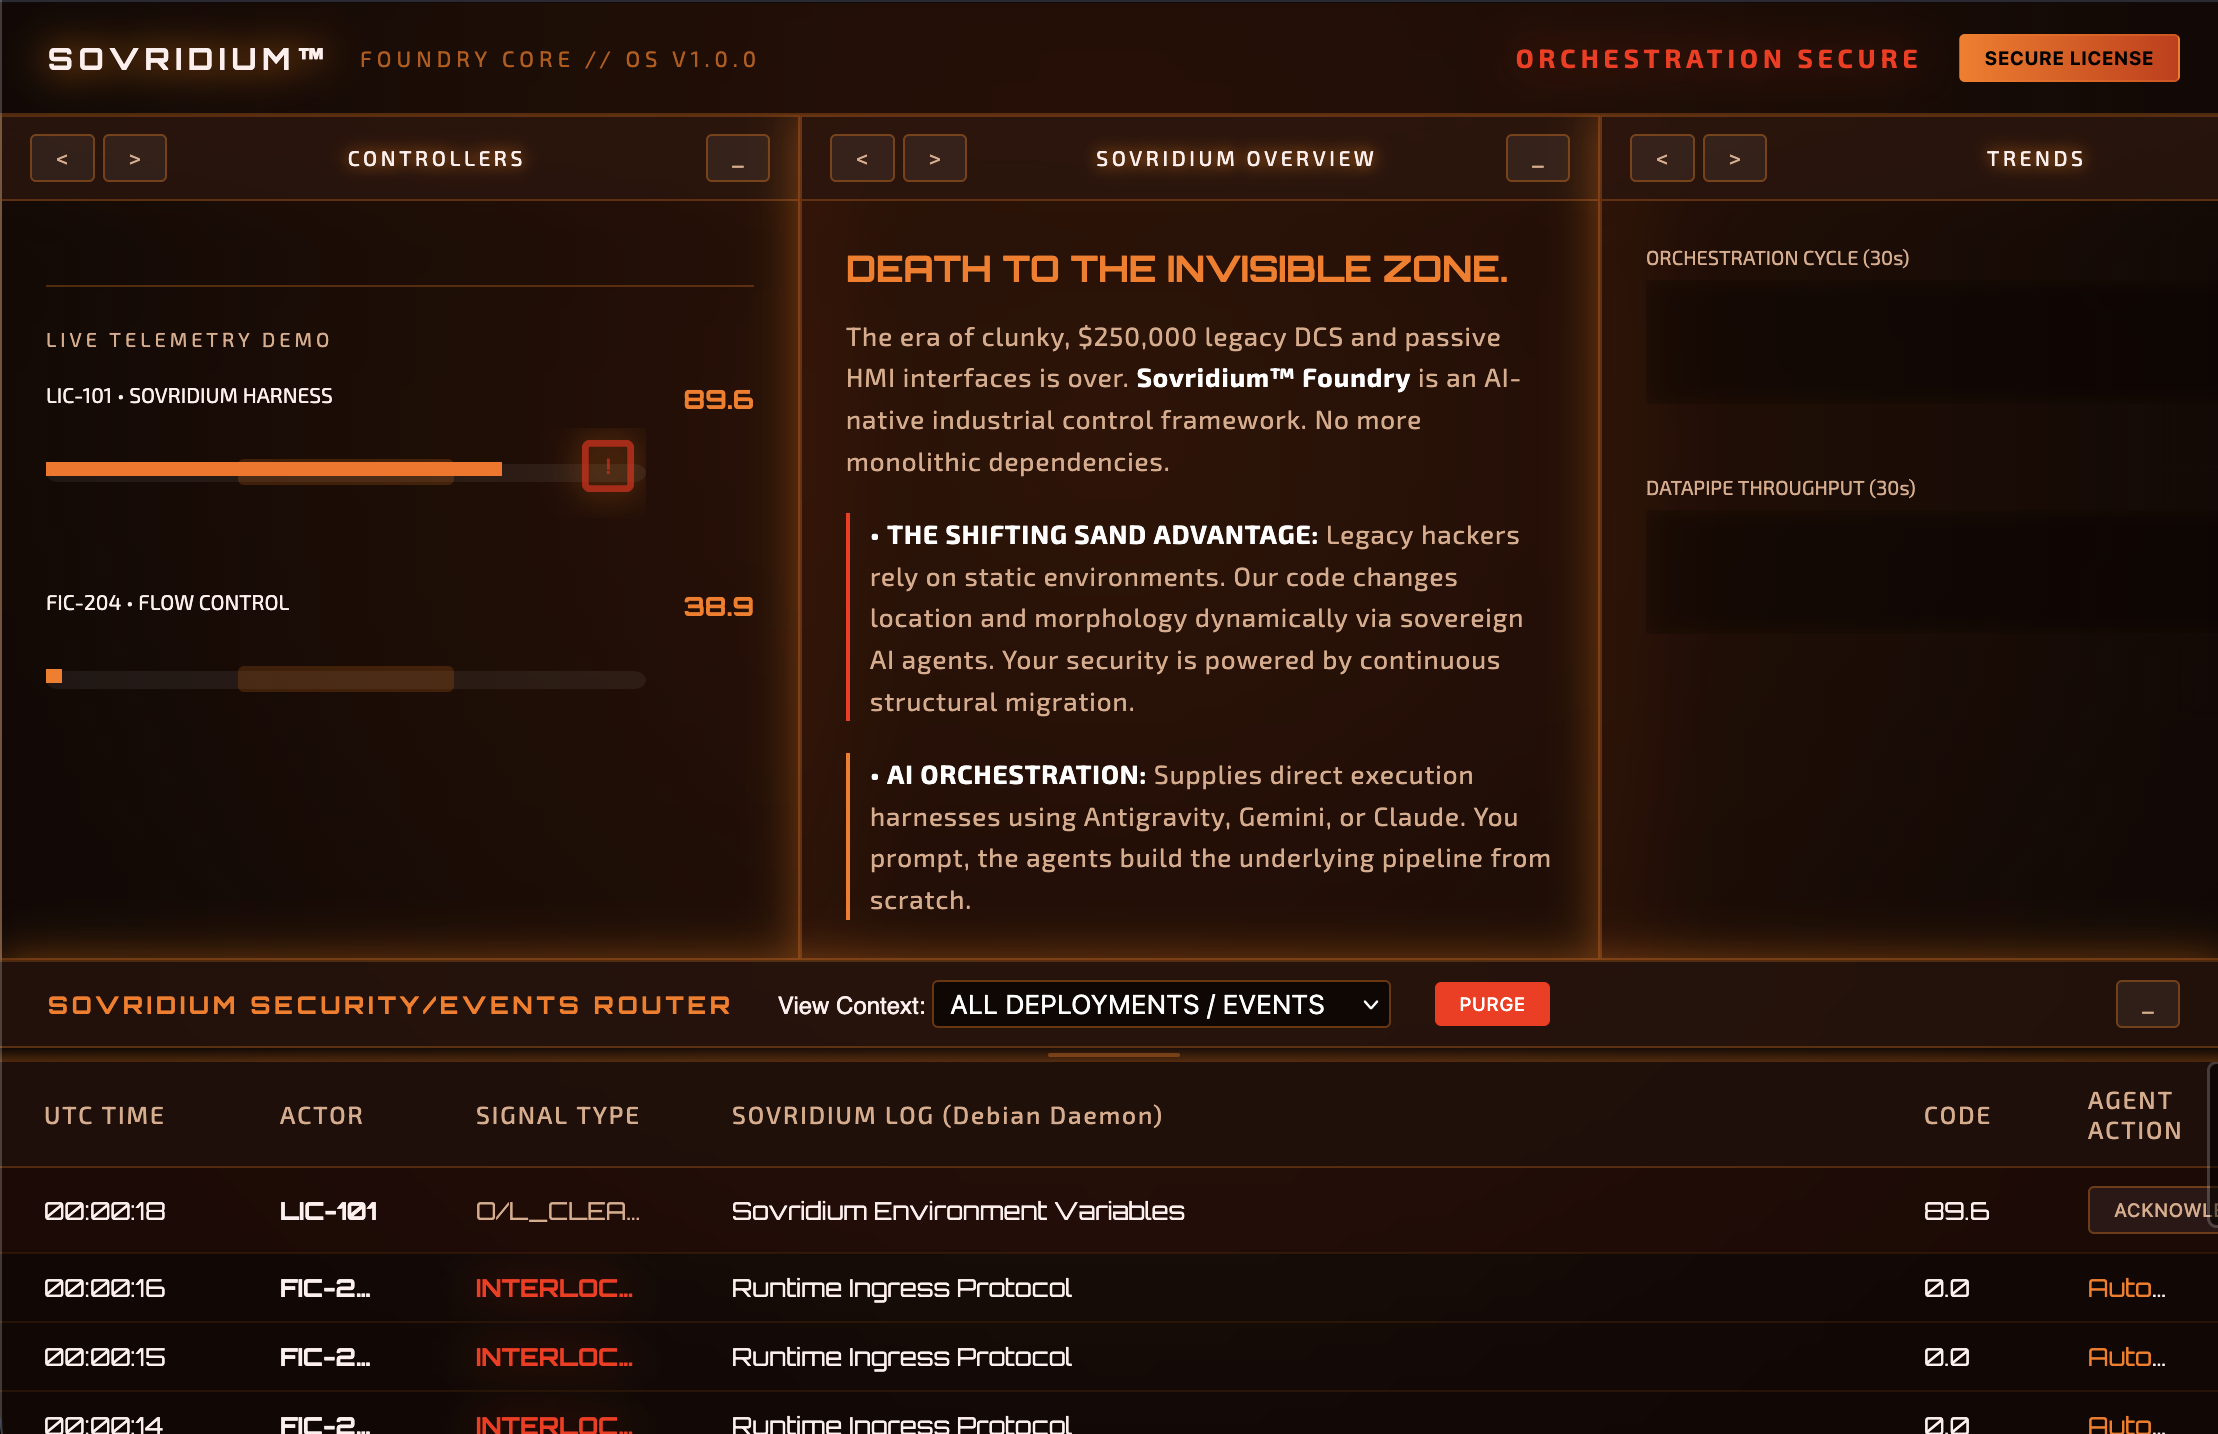Screen dimensions: 2218x1434
Task: Click LIC-101 actor in events table
Action: point(328,1211)
